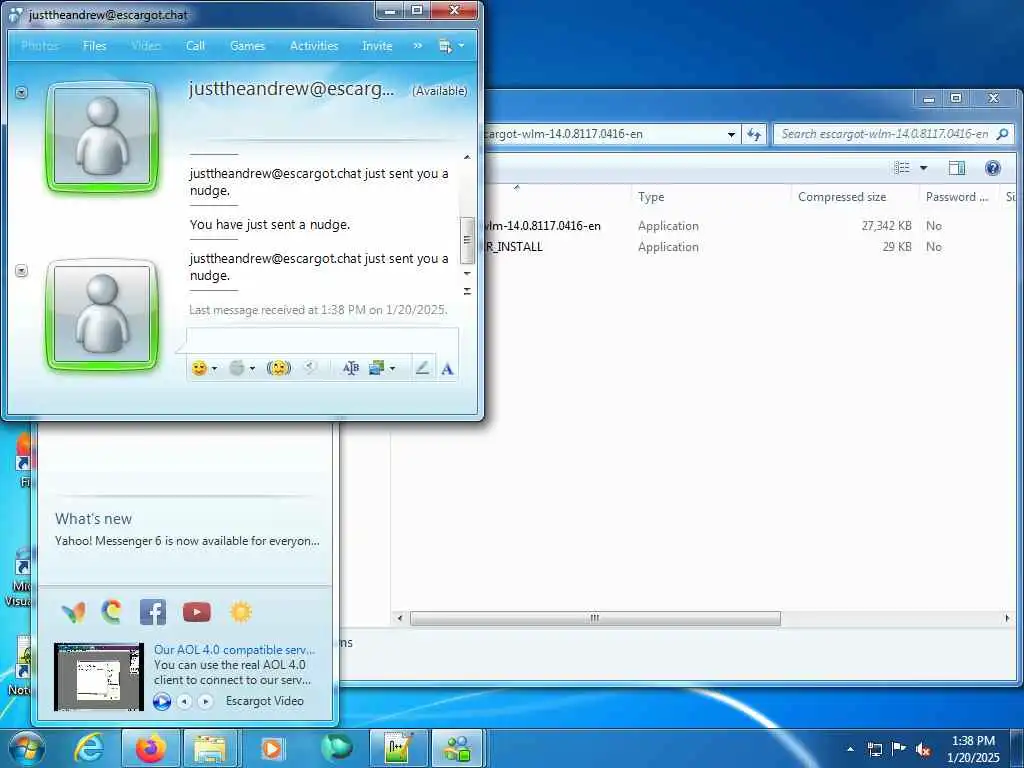Open the Games menu in chat
The image size is (1024, 768).
point(248,46)
